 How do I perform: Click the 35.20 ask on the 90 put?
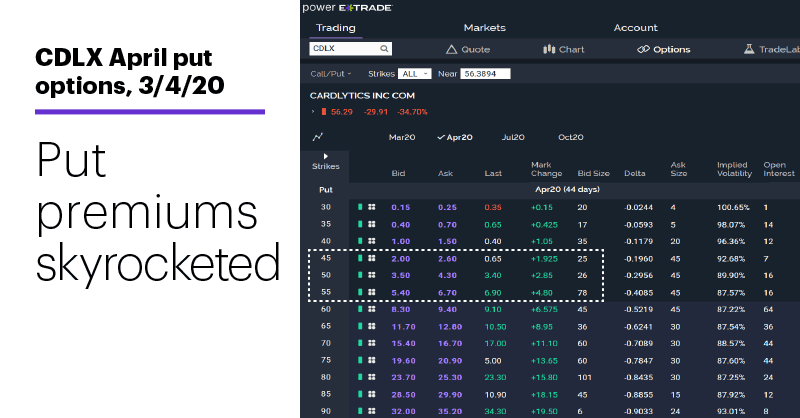coord(449,411)
